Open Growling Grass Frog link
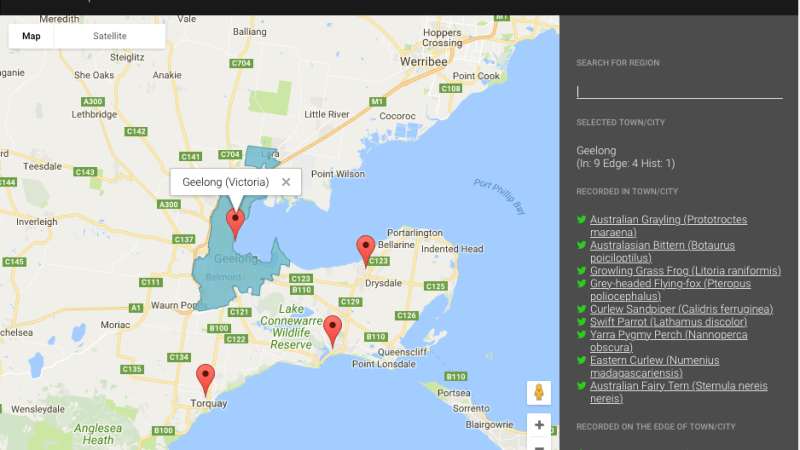Image resolution: width=800 pixels, height=450 pixels. (x=685, y=270)
